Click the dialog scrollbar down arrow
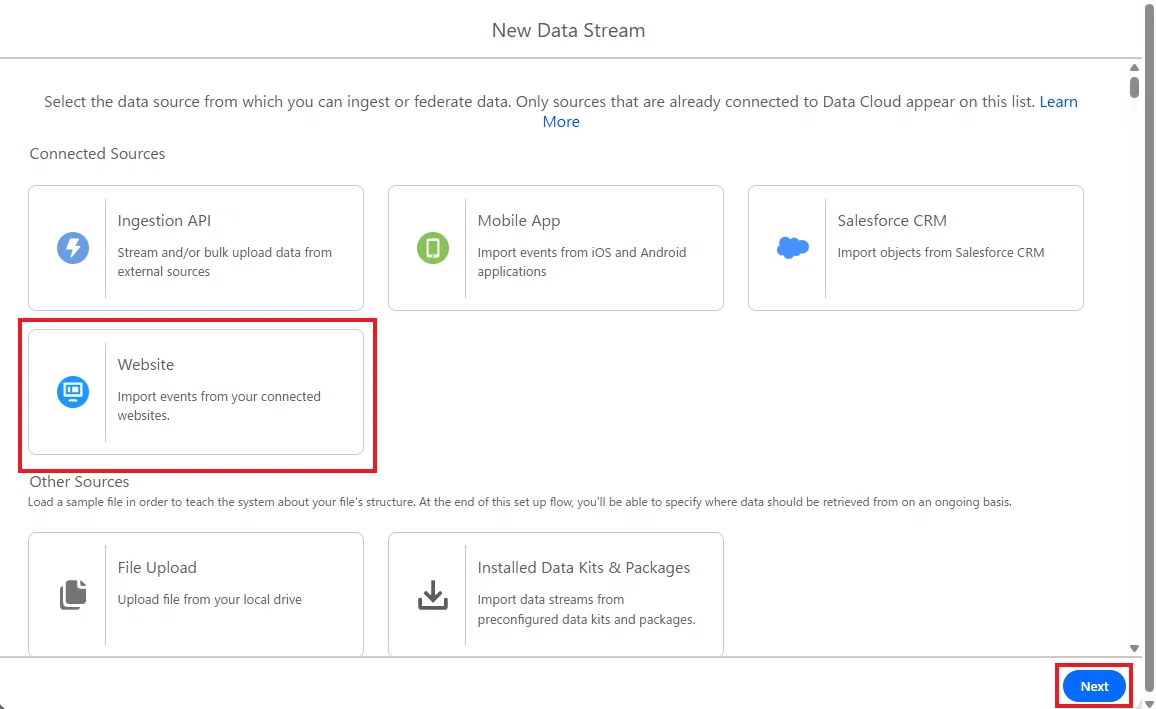 coord(1134,649)
